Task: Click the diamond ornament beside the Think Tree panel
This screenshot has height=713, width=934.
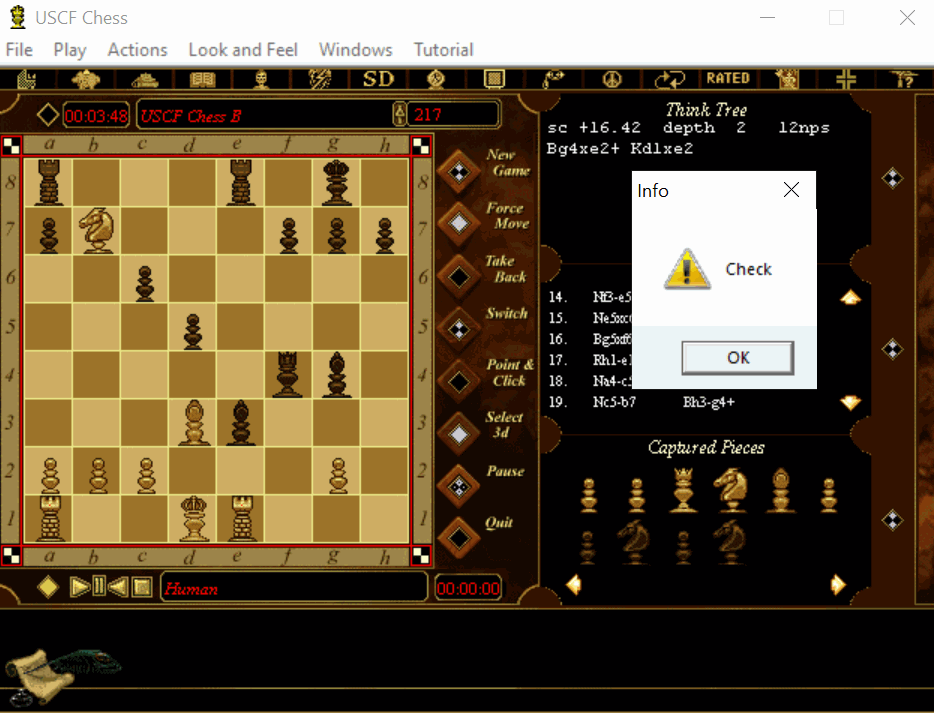Action: (892, 178)
